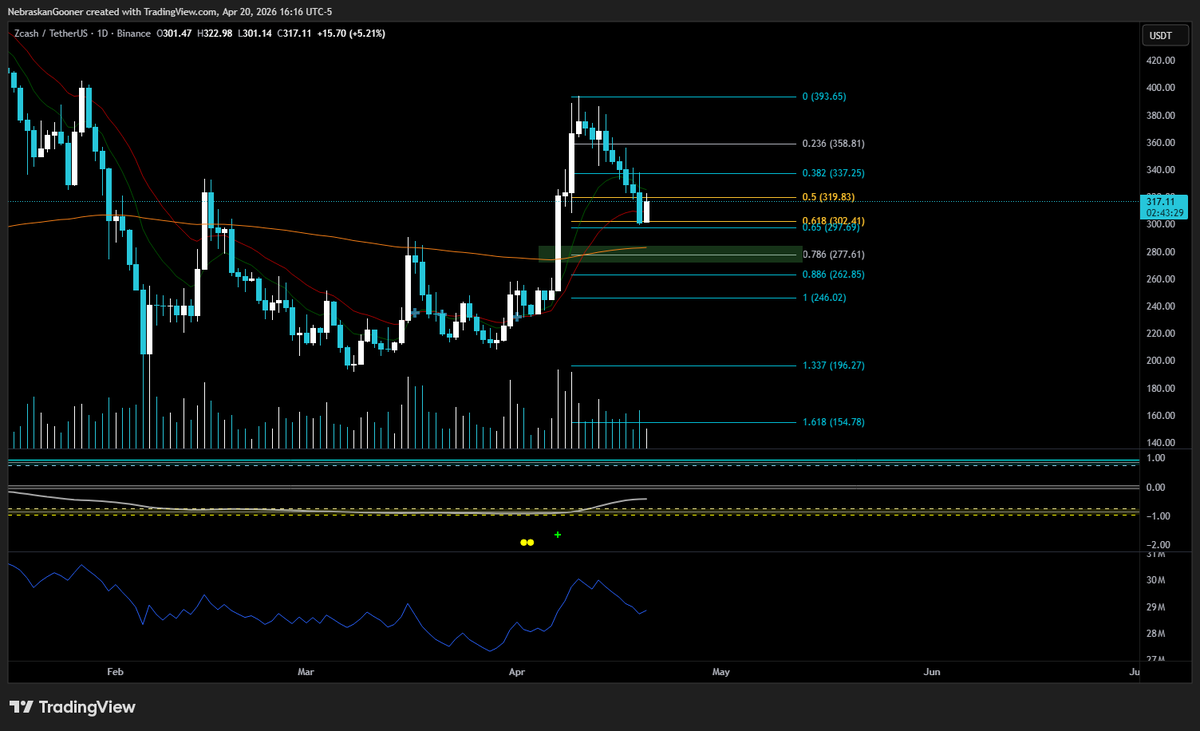
Task: Click the 1.618 (154.78) Fib extension label
Action: point(833,422)
